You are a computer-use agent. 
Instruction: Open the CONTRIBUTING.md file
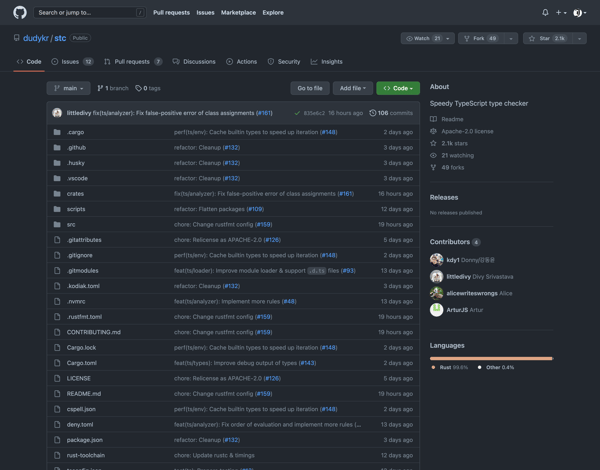(x=94, y=332)
